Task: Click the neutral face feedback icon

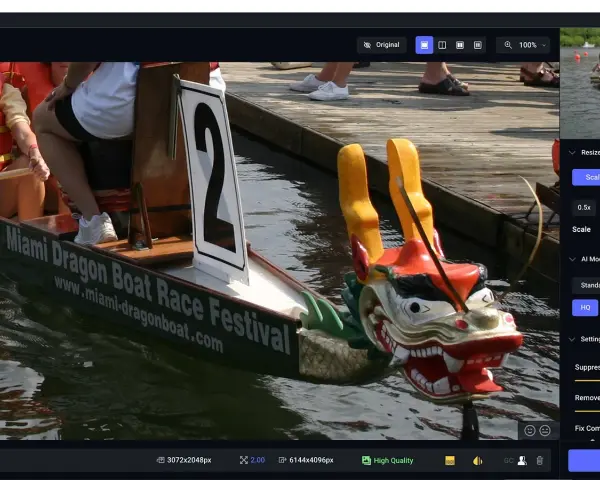Action: [x=545, y=431]
